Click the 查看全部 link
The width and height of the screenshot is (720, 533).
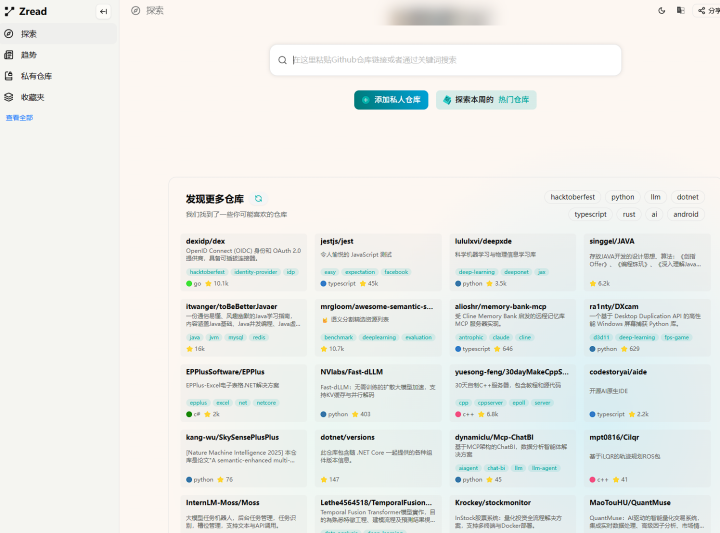19,118
